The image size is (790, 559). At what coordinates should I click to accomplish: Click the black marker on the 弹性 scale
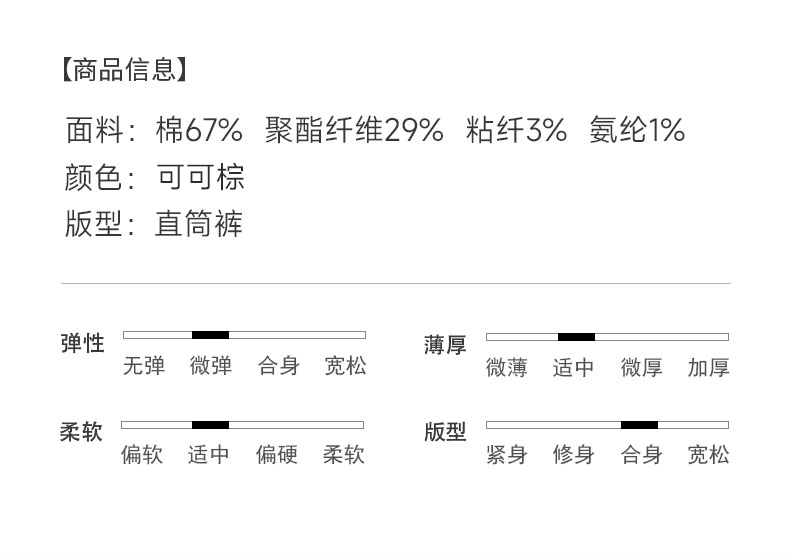point(210,335)
